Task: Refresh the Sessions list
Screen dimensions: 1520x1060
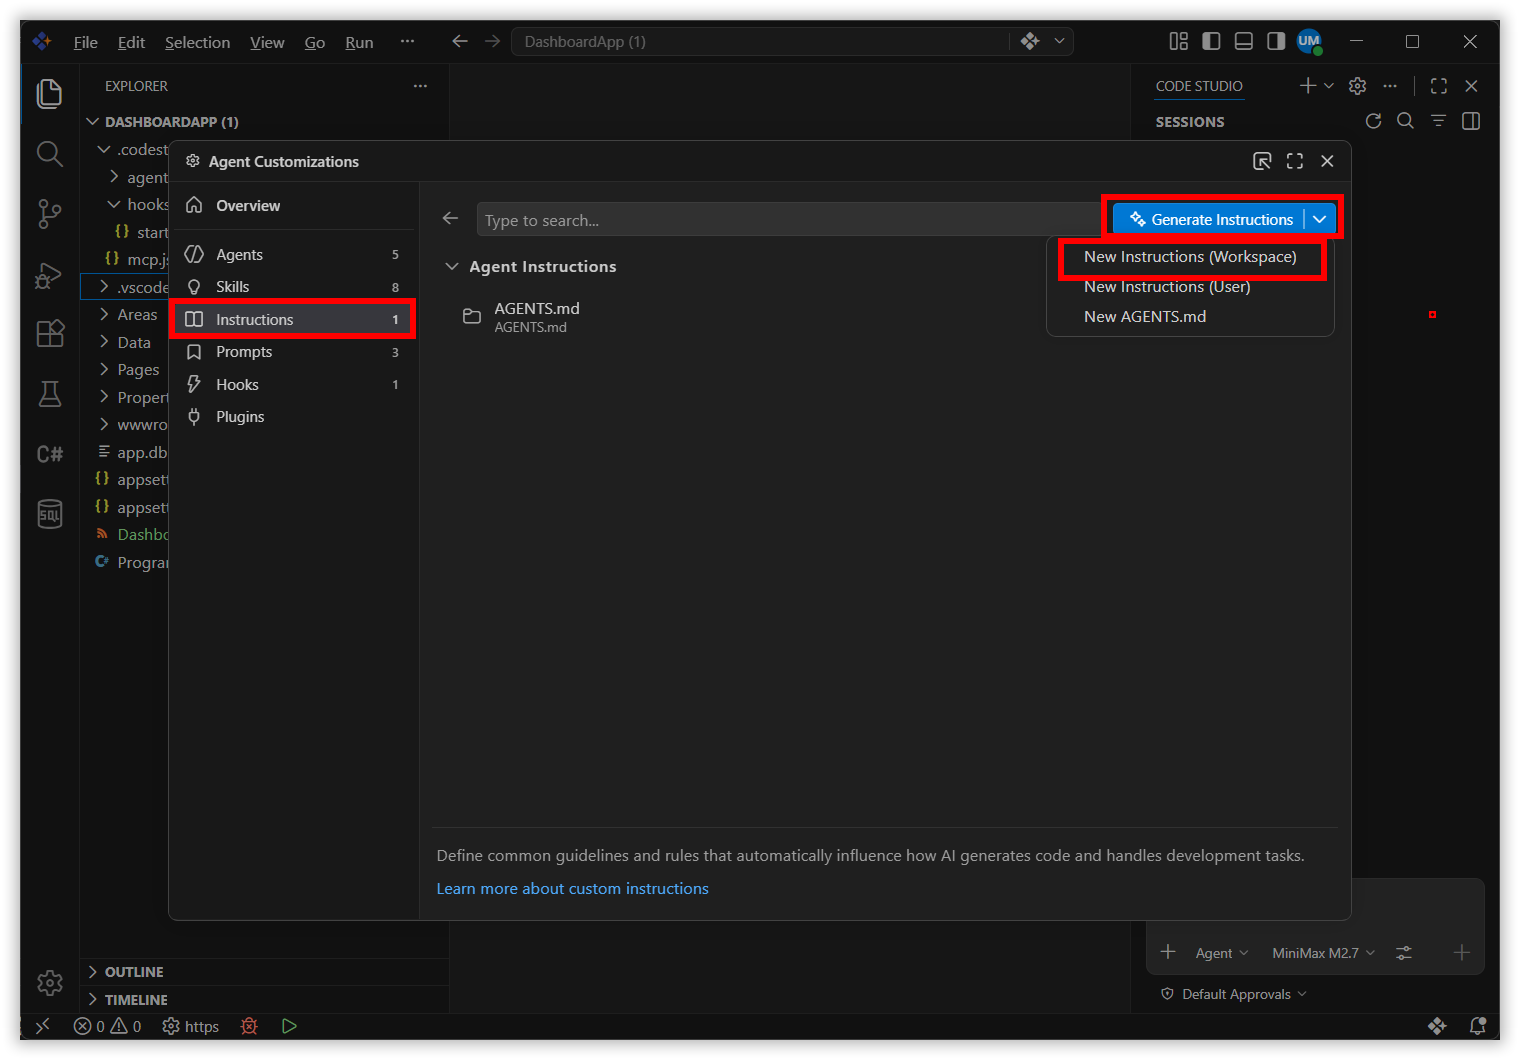Action: coord(1373,121)
